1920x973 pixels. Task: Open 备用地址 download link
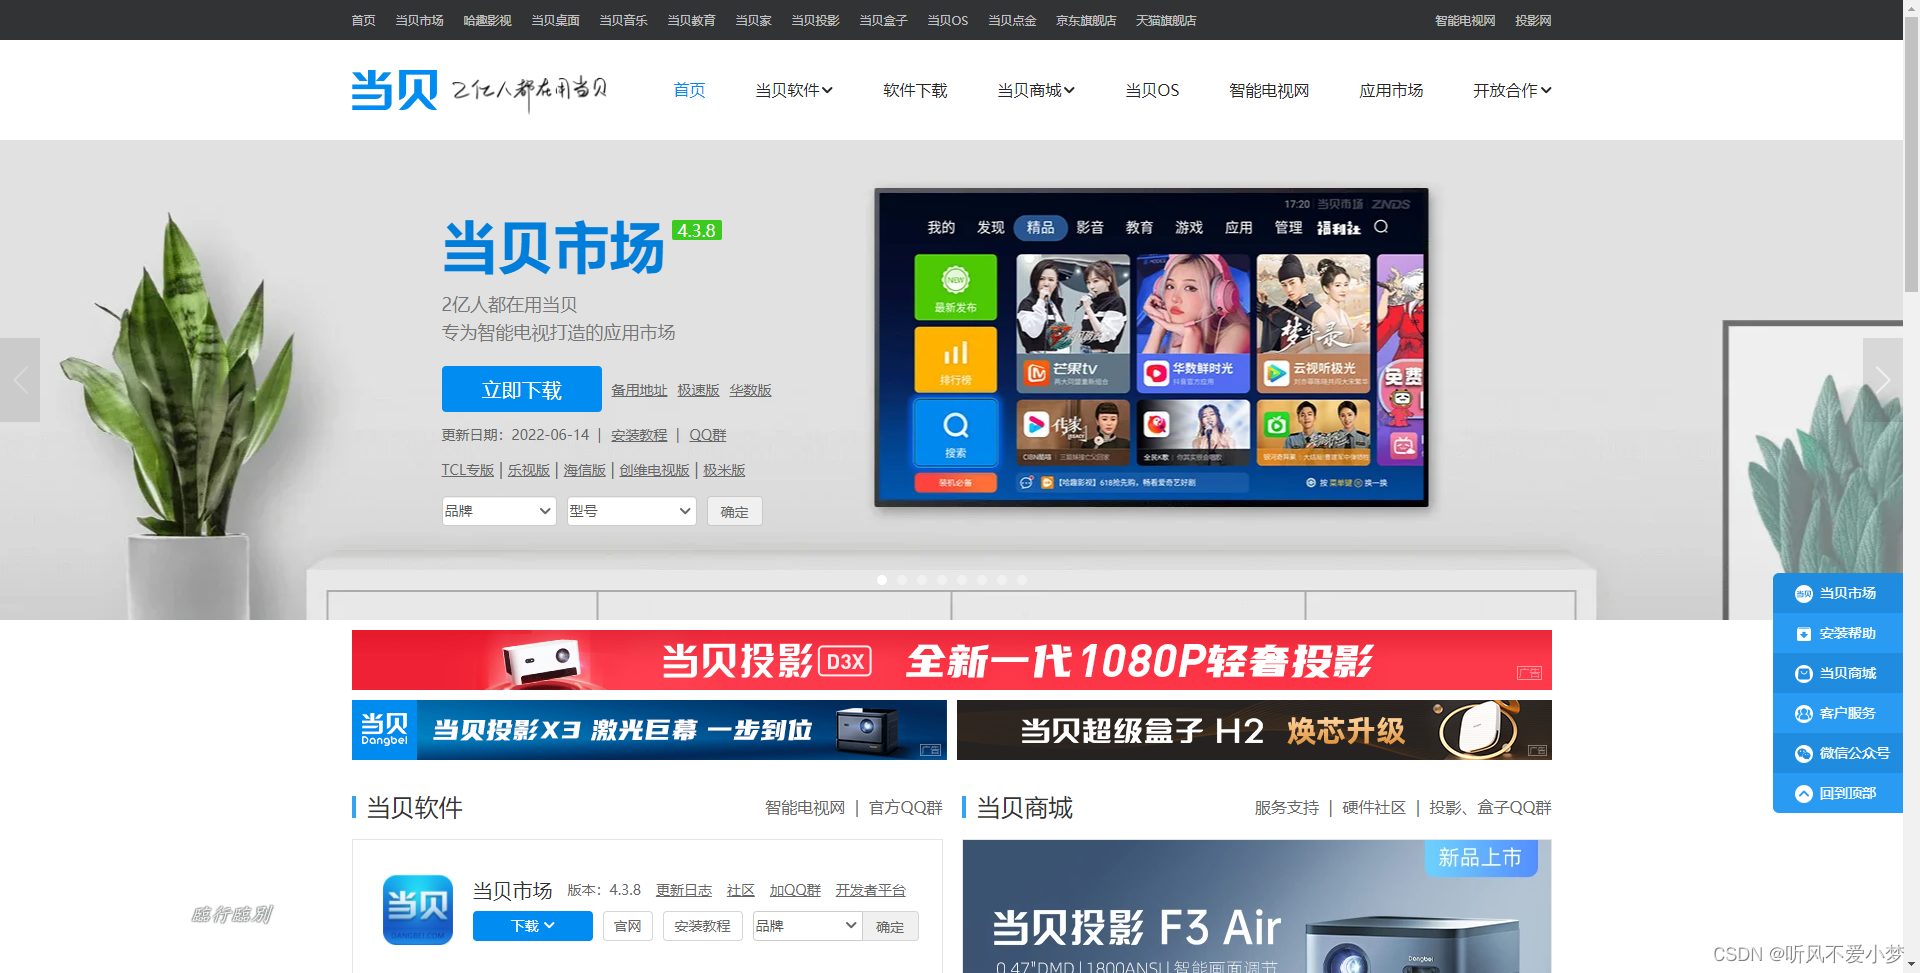click(x=639, y=390)
